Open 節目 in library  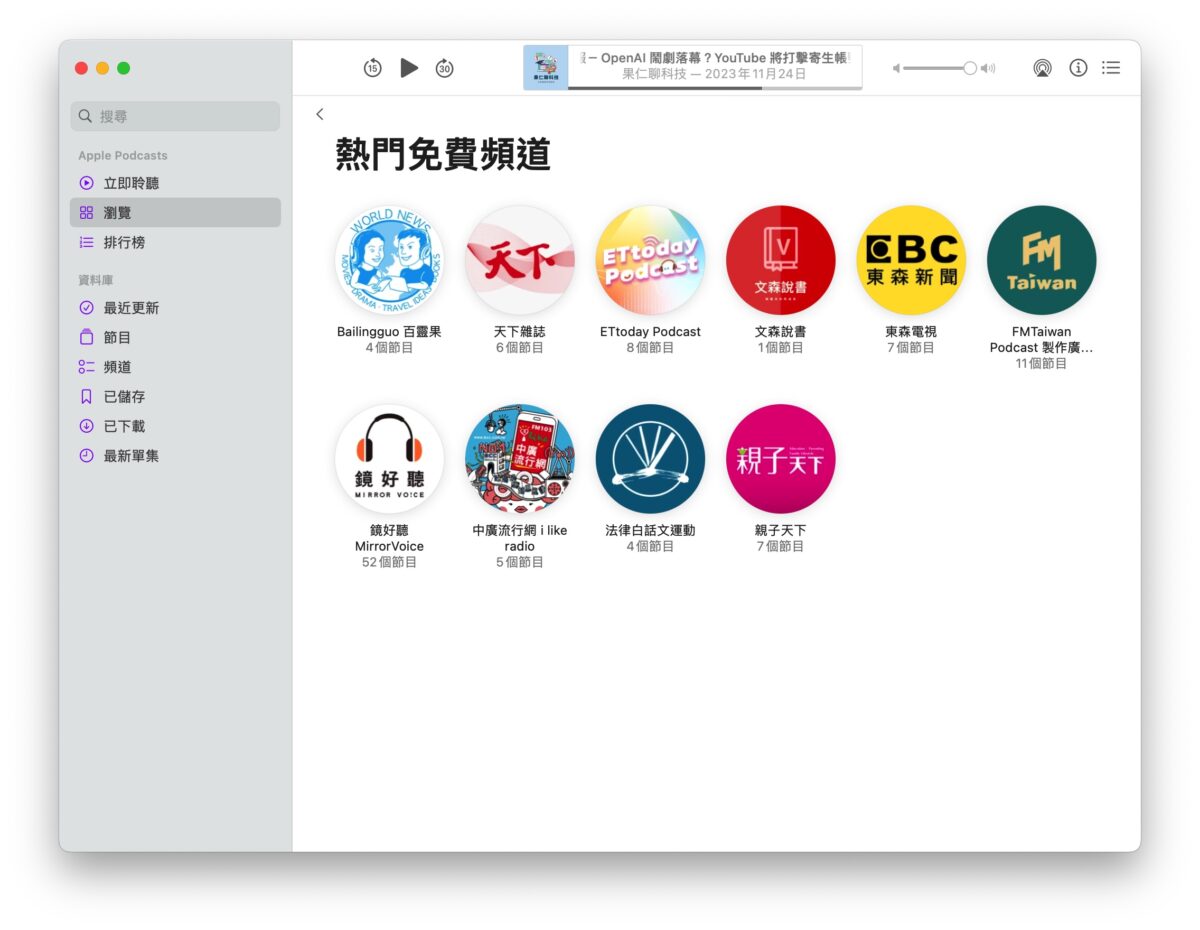click(175, 338)
